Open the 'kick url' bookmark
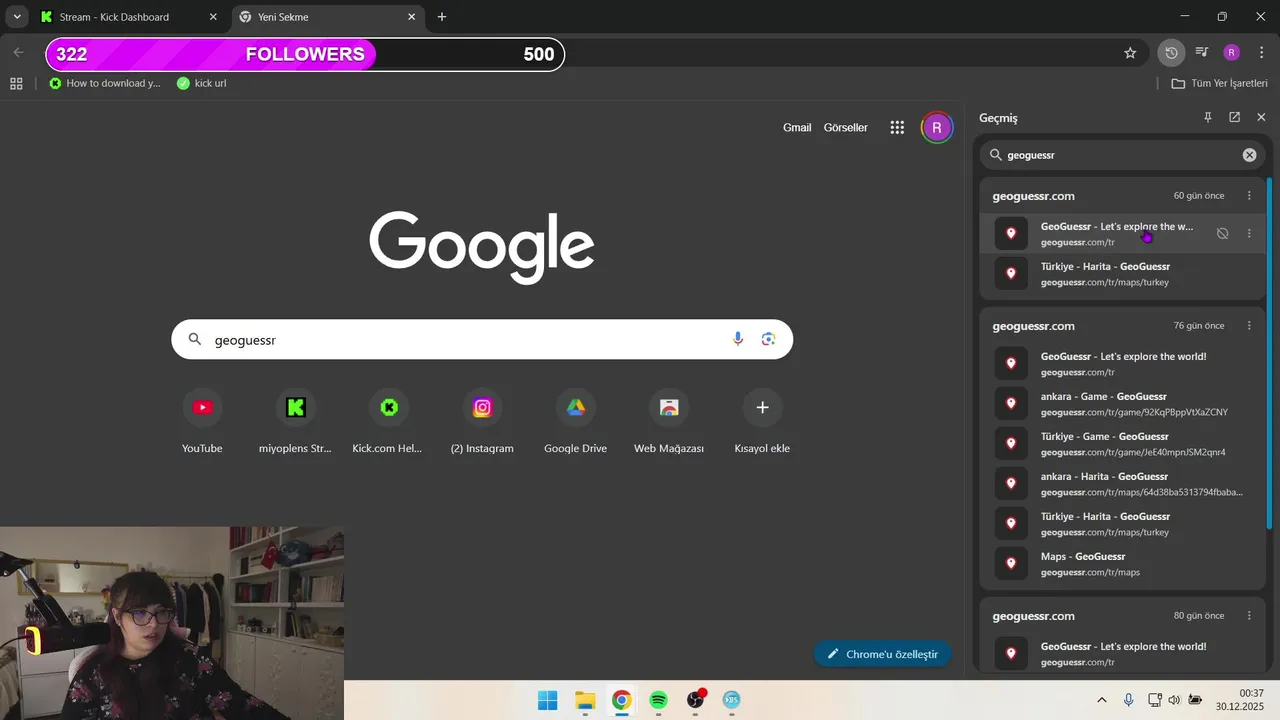Screen dimensions: 1280x720 click(x=202, y=83)
